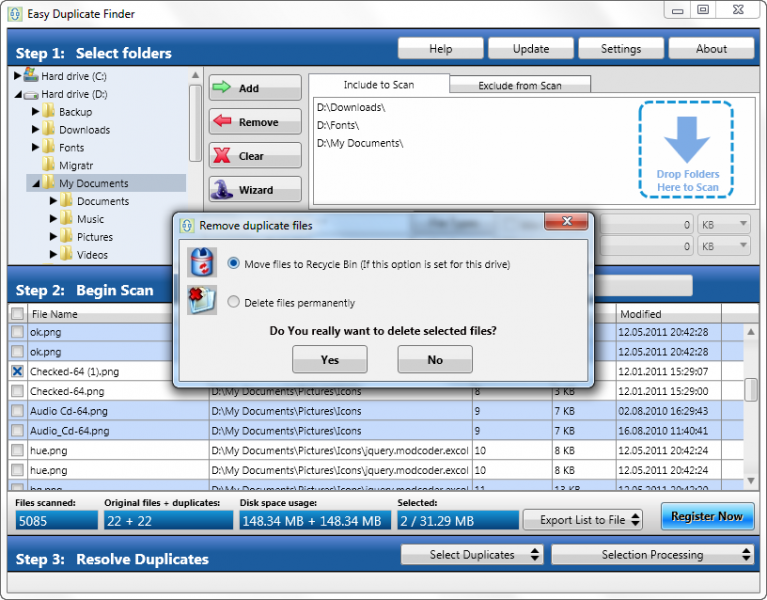Screen dimensions: 767x600
Task: Click the Migratr folder icon
Action: pyautogui.click(x=48, y=165)
